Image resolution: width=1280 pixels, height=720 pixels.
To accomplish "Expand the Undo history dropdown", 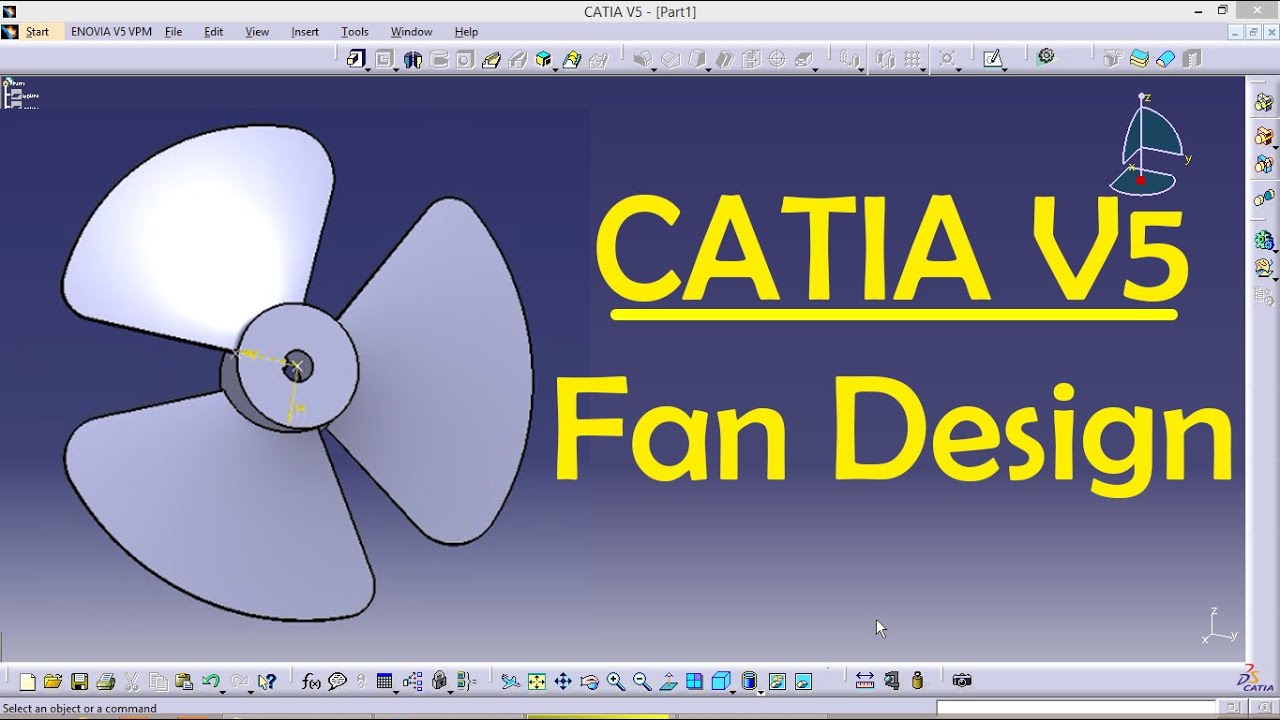I will point(222,691).
